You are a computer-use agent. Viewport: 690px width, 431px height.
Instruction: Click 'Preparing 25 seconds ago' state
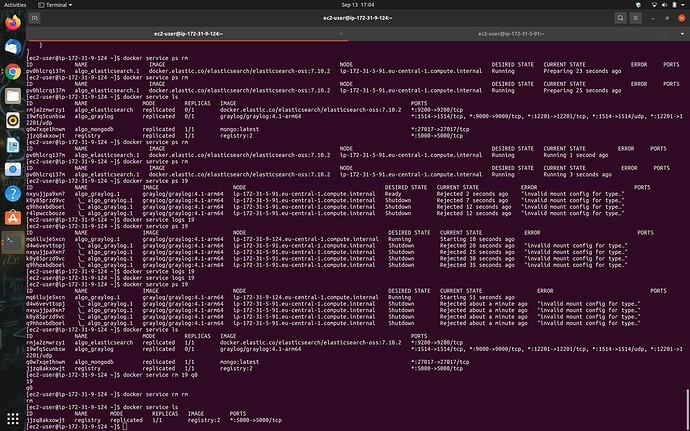click(x=582, y=90)
